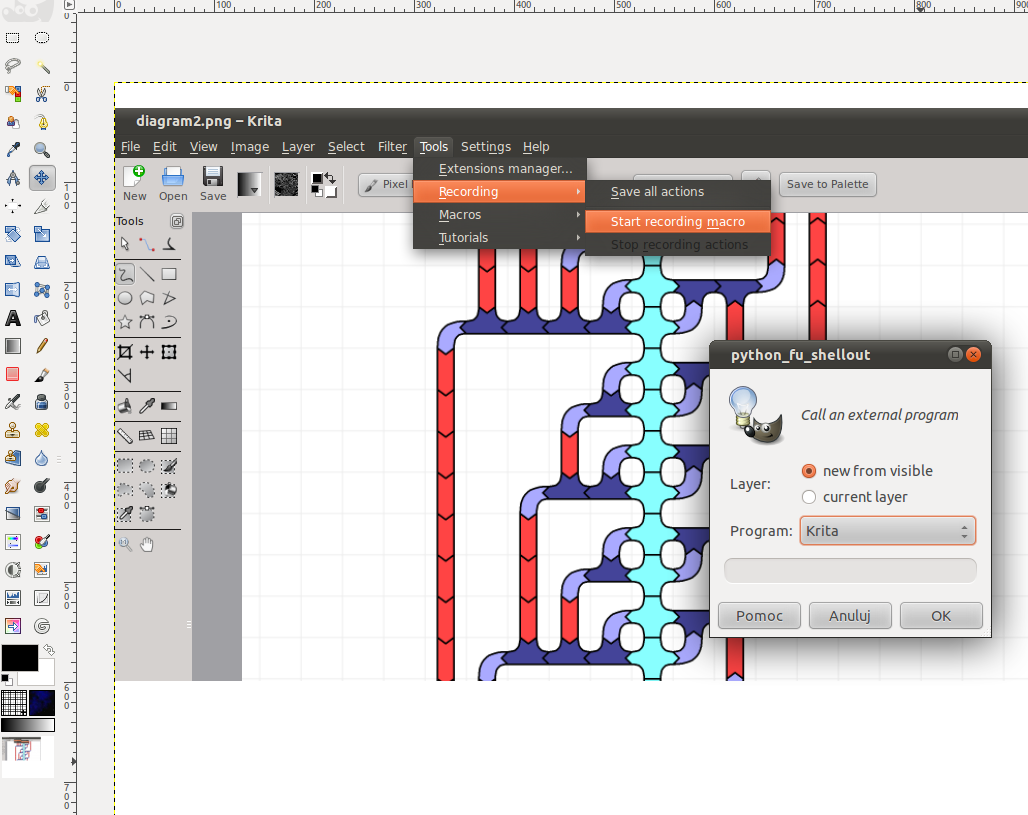Image resolution: width=1028 pixels, height=815 pixels.
Task: Click Krita's Open file toolbar icon
Action: (173, 184)
